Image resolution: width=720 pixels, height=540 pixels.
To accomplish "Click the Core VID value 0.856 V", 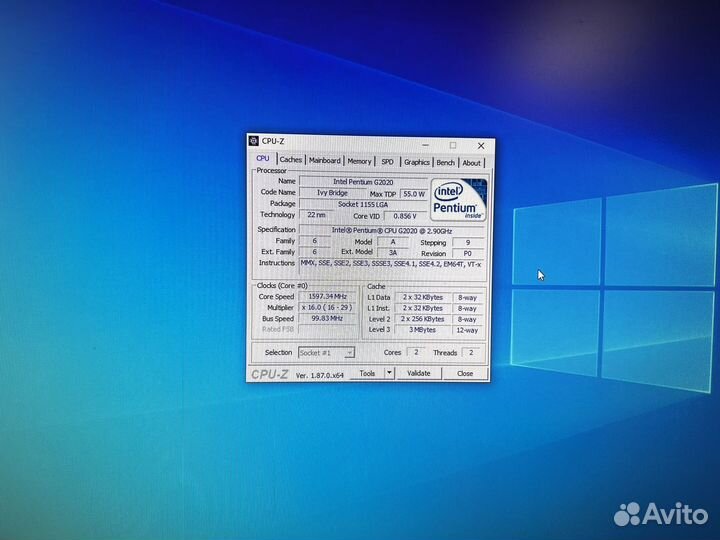I will 405,216.
